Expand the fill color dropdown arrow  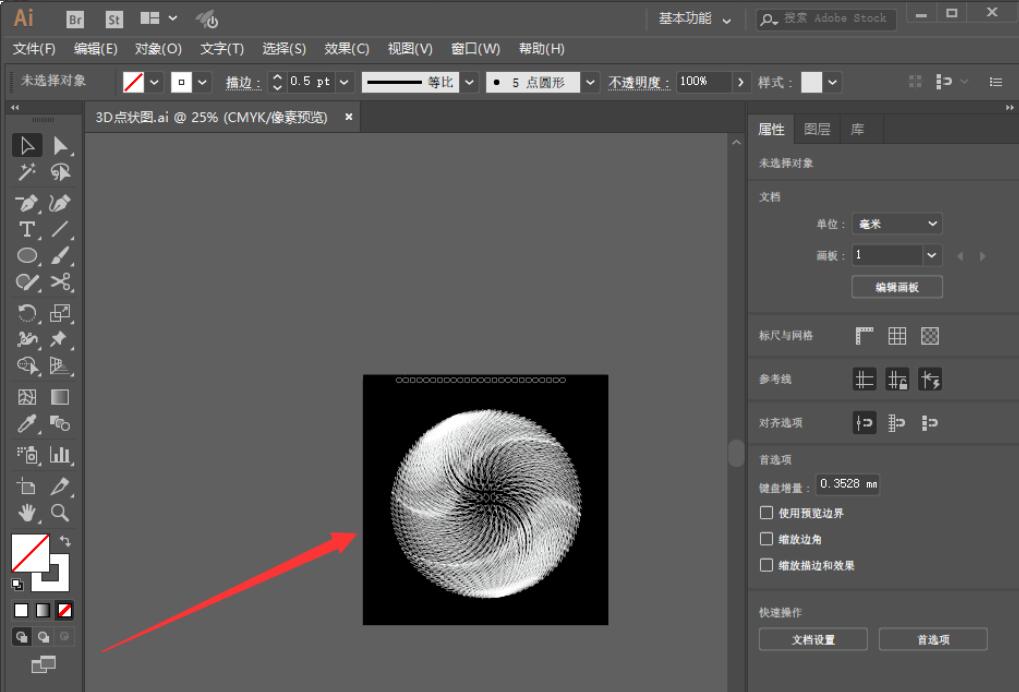click(x=154, y=82)
